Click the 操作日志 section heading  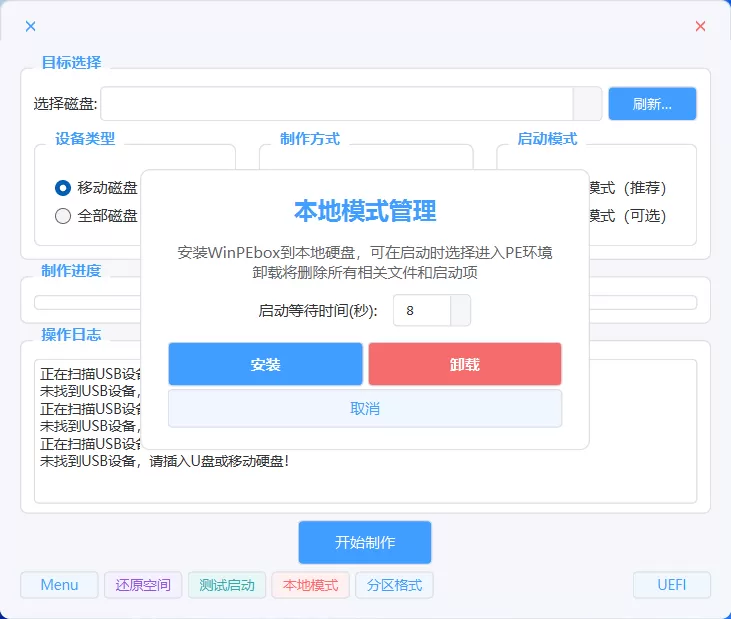[71, 334]
